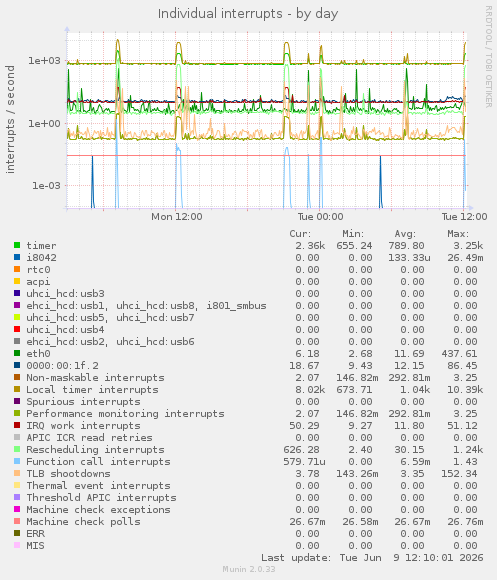The width and height of the screenshot is (497, 580).
Task: Click the TLB shootdowns legend color swatch
Action: [x=17, y=473]
